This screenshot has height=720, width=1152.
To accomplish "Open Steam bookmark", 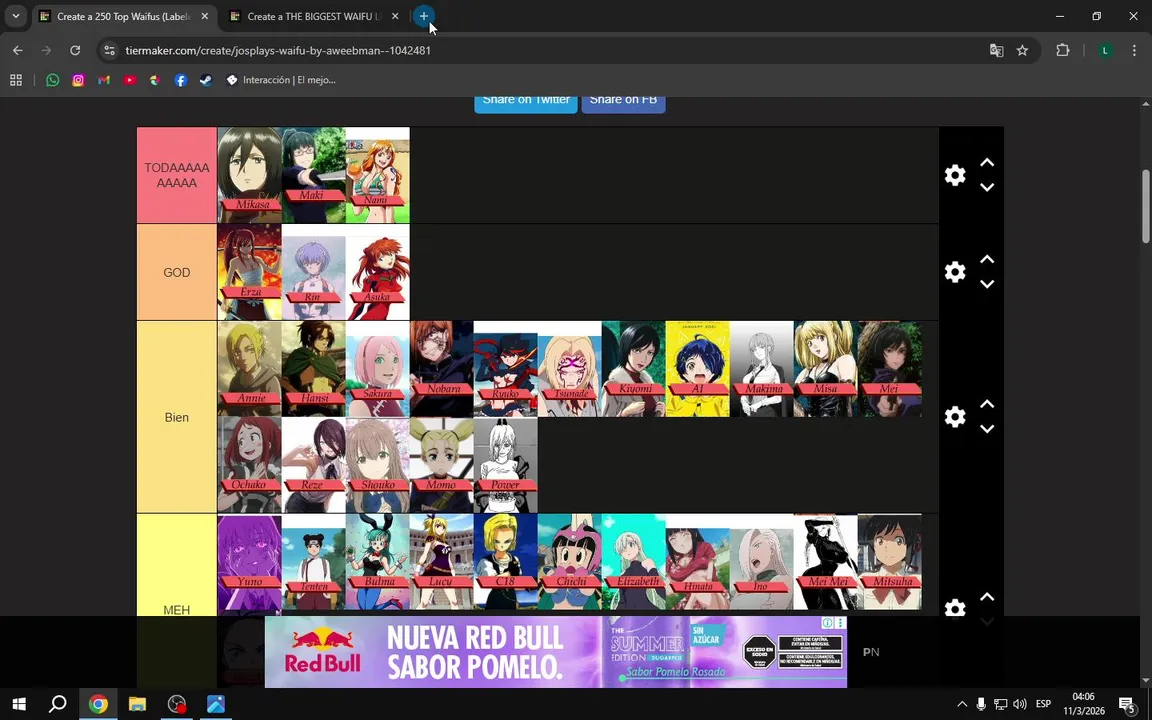I will click(206, 80).
